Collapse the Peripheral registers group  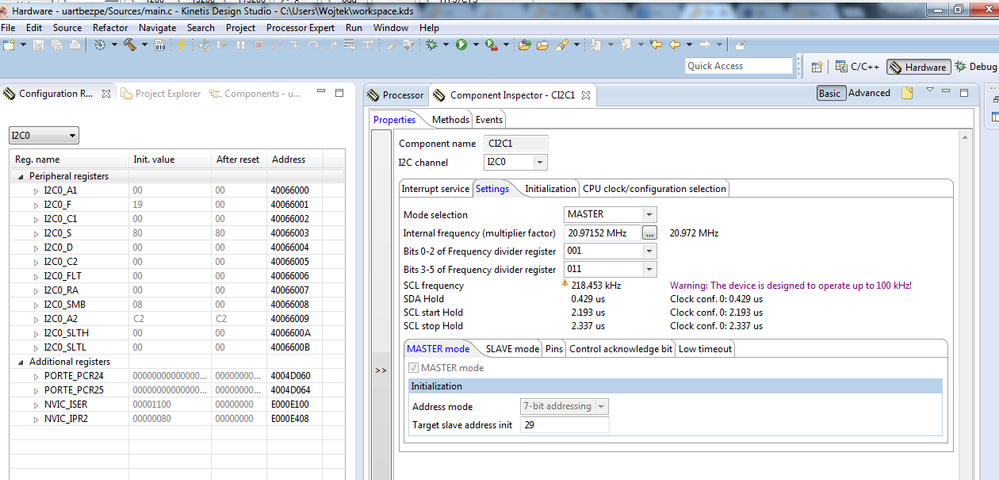click(20, 177)
